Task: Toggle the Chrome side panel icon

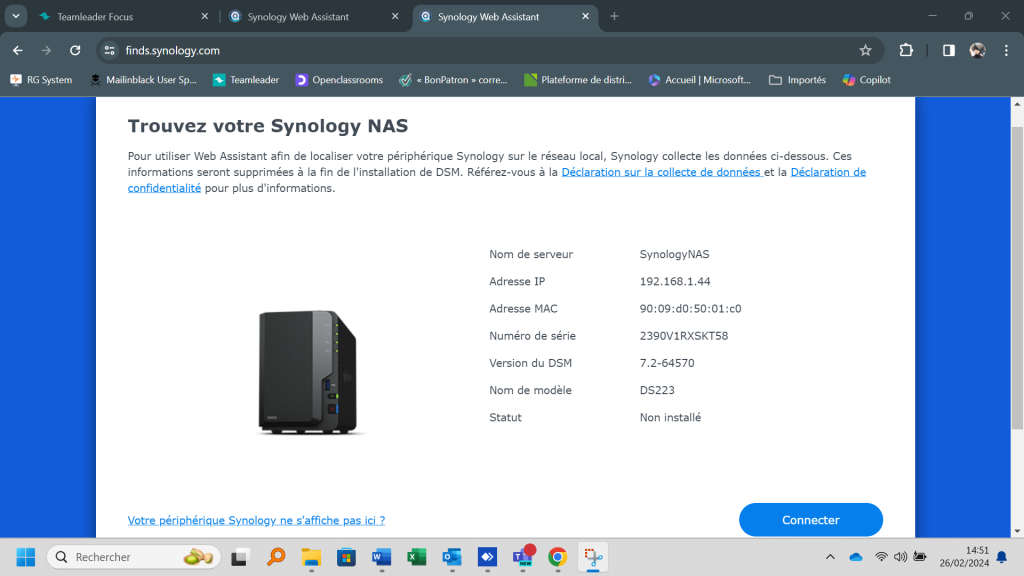Action: coord(949,50)
